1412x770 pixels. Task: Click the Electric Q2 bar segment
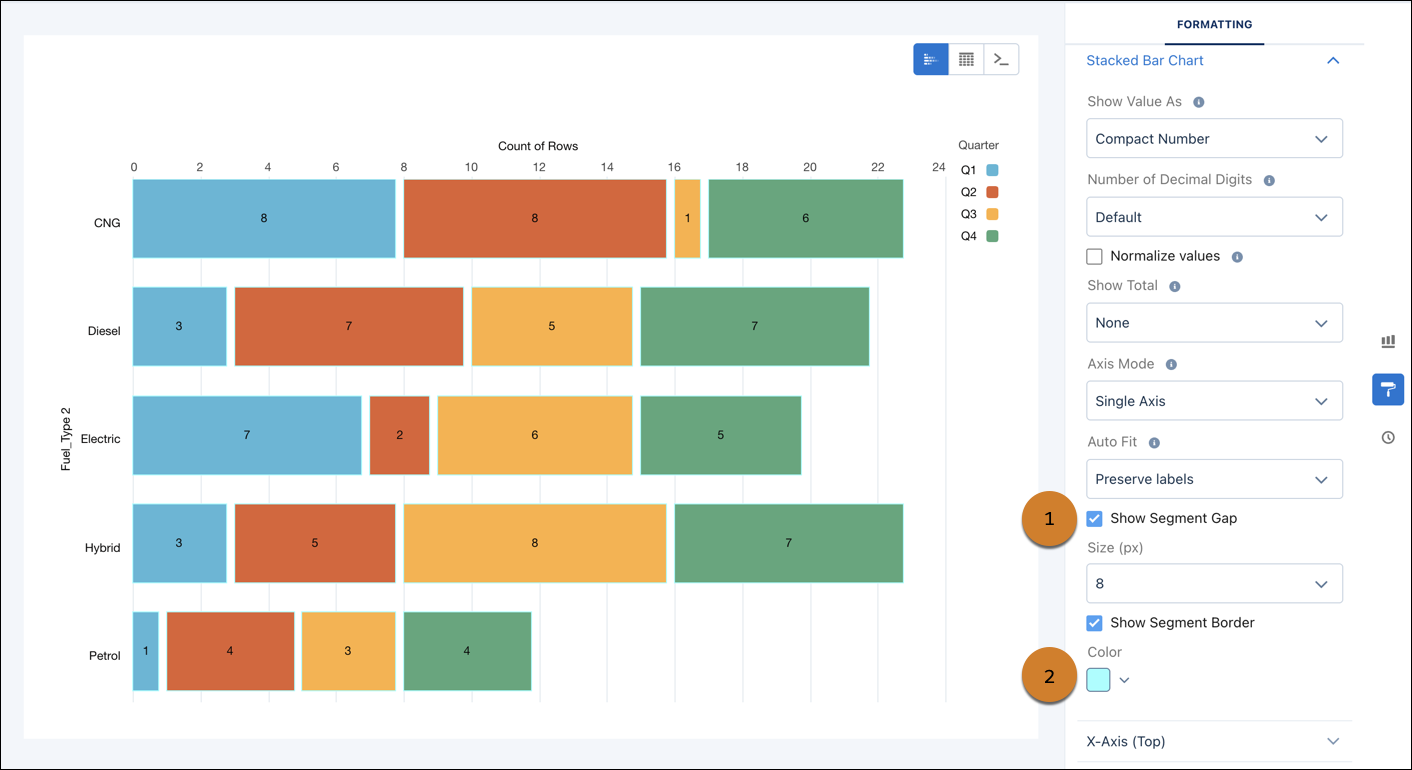[x=400, y=435]
